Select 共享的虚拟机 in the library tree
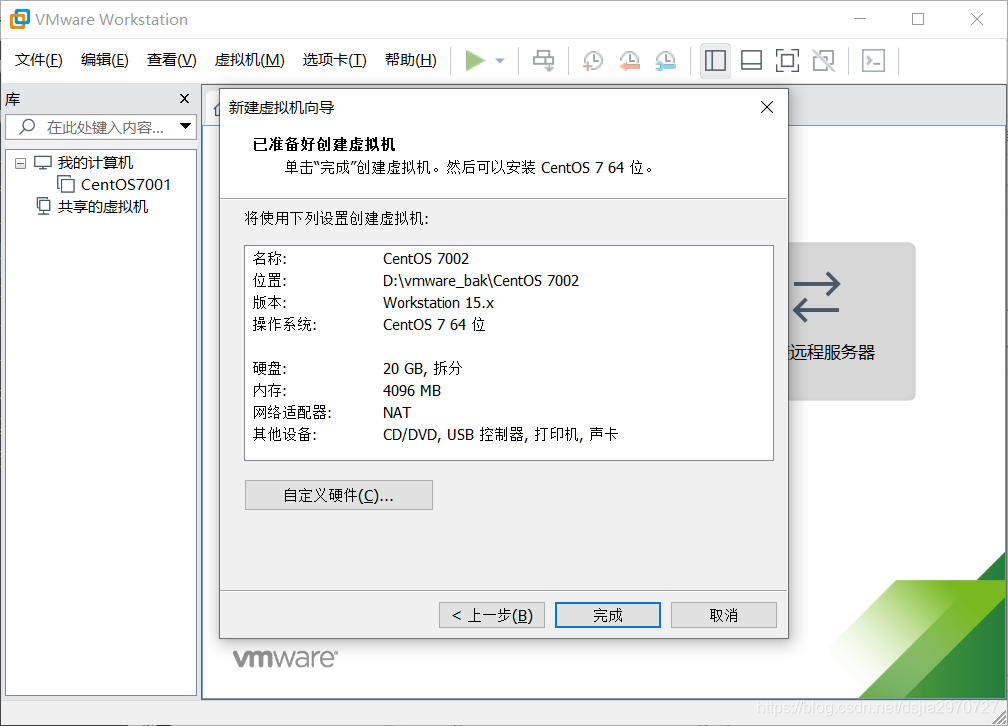This screenshot has height=726, width=1008. click(x=103, y=206)
